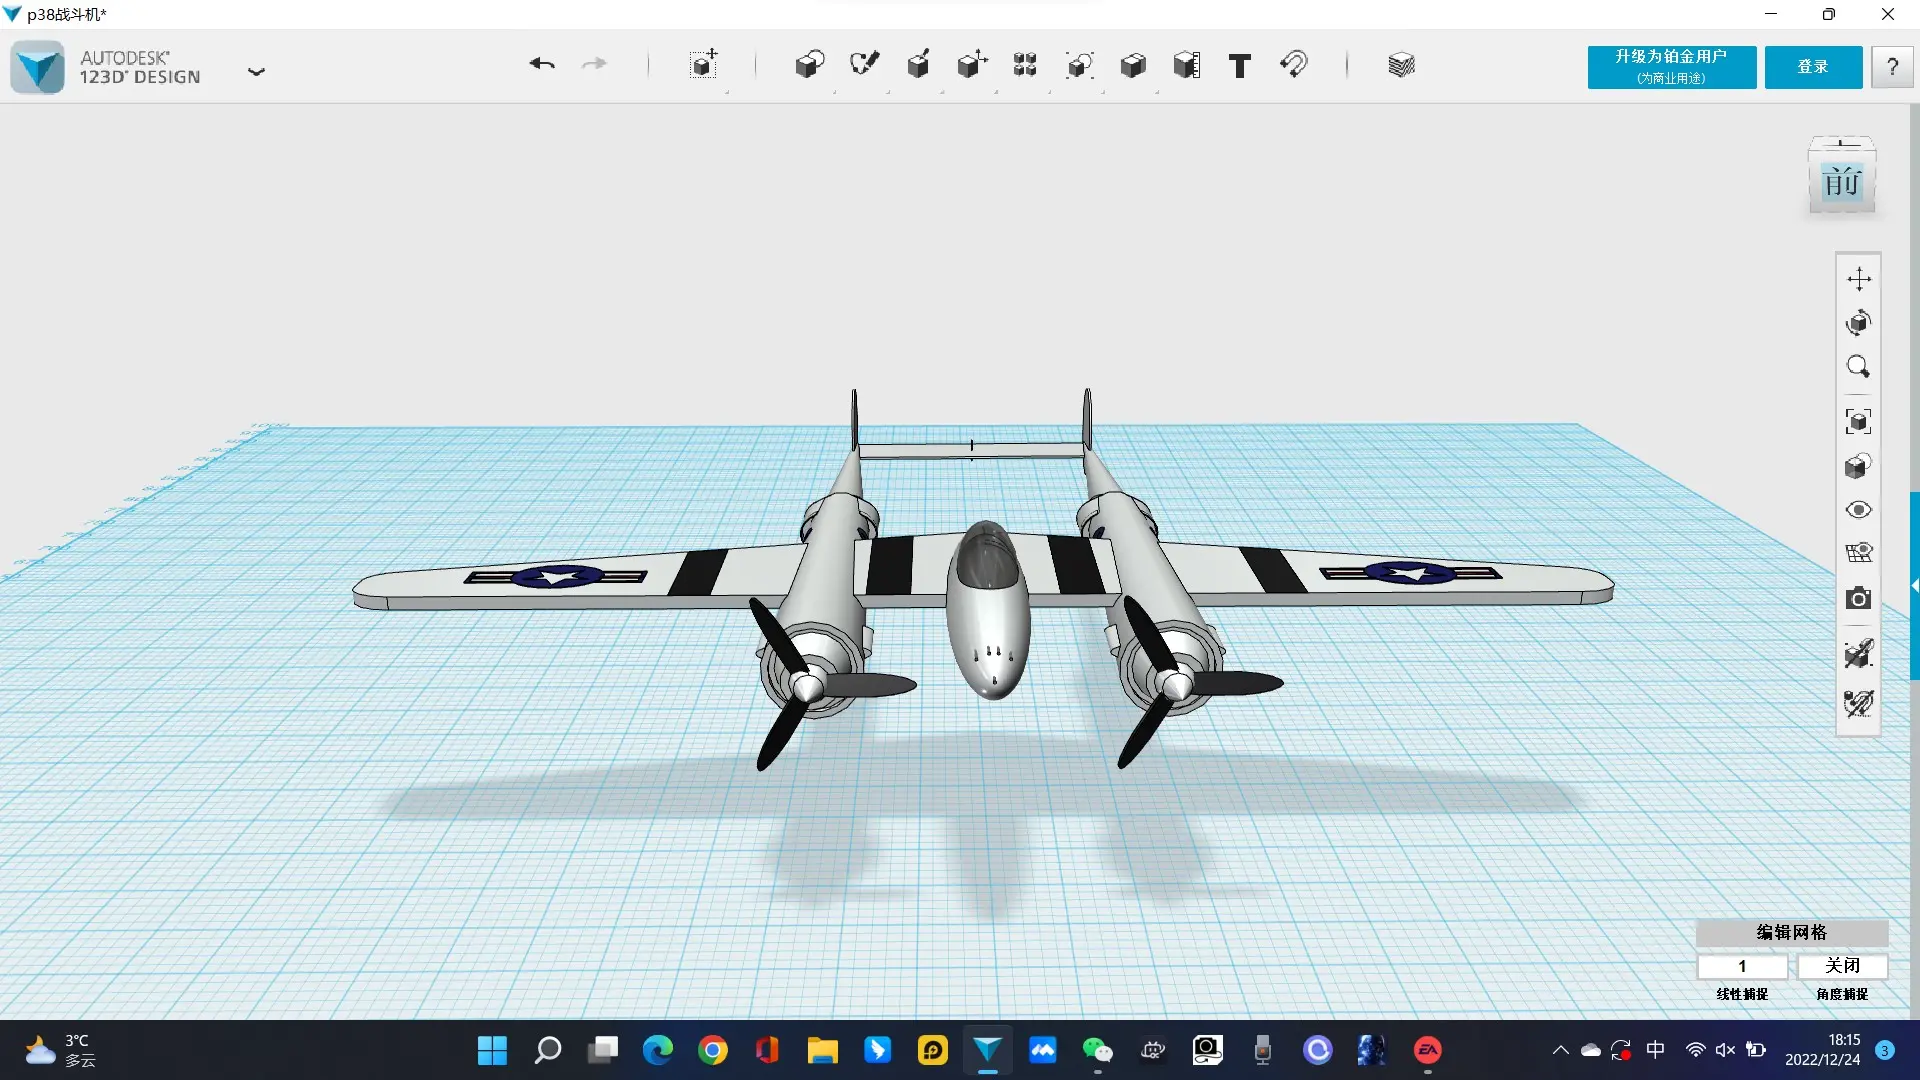Click the 前 face on view cube
1920x1080 pixels.
1842,183
